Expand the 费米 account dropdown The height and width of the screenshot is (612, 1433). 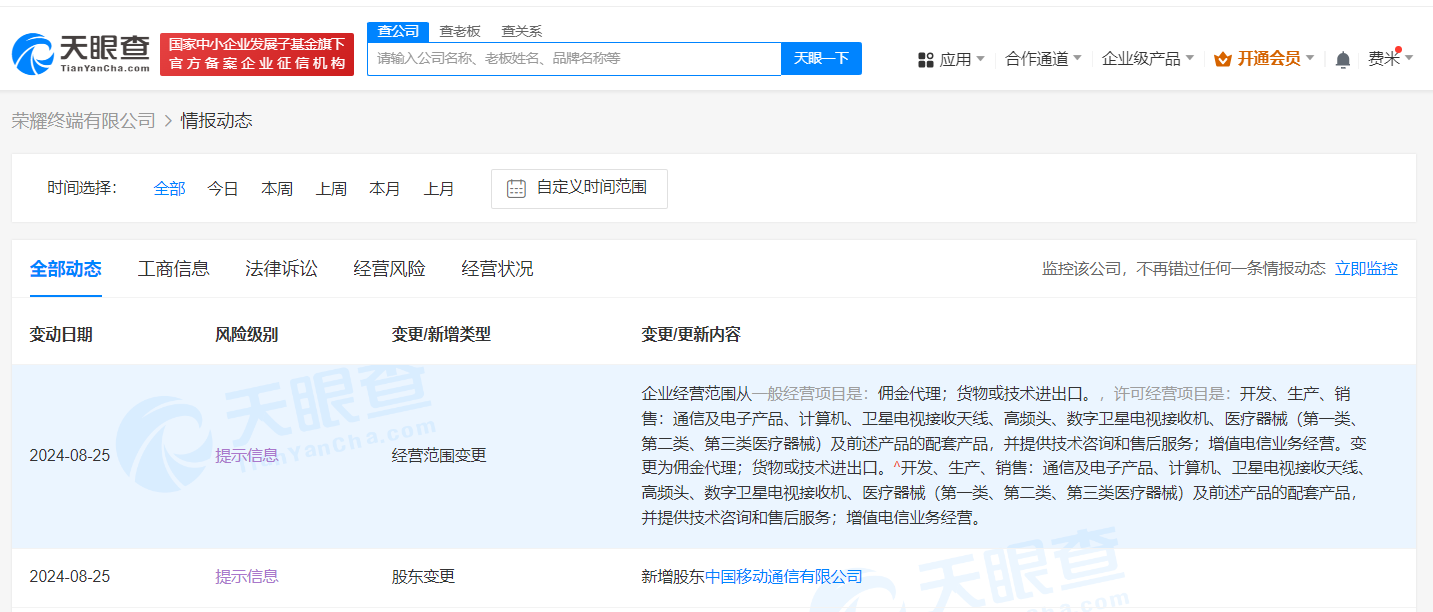pyautogui.click(x=1390, y=58)
